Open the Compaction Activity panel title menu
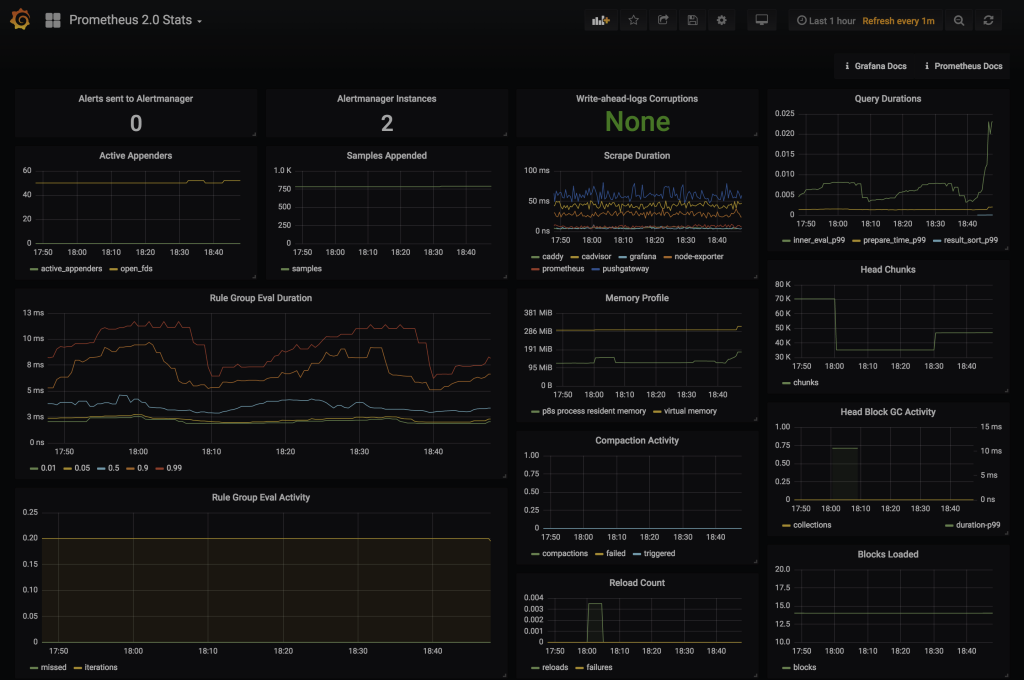 [637, 440]
